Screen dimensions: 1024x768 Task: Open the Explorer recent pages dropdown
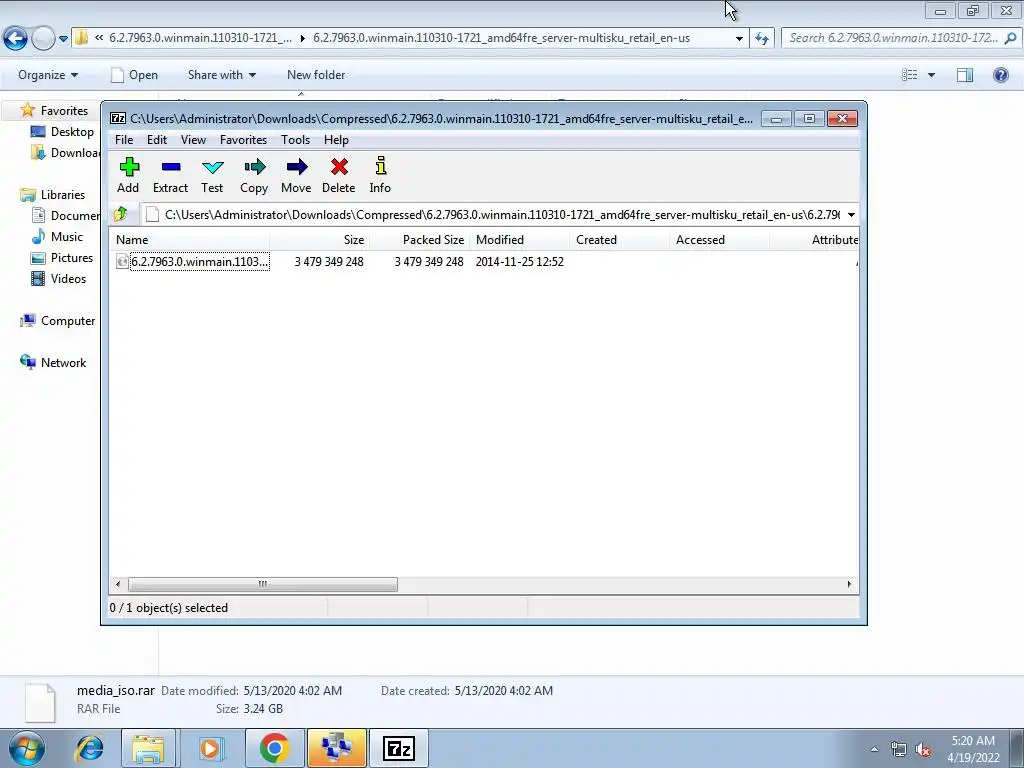[63, 39]
